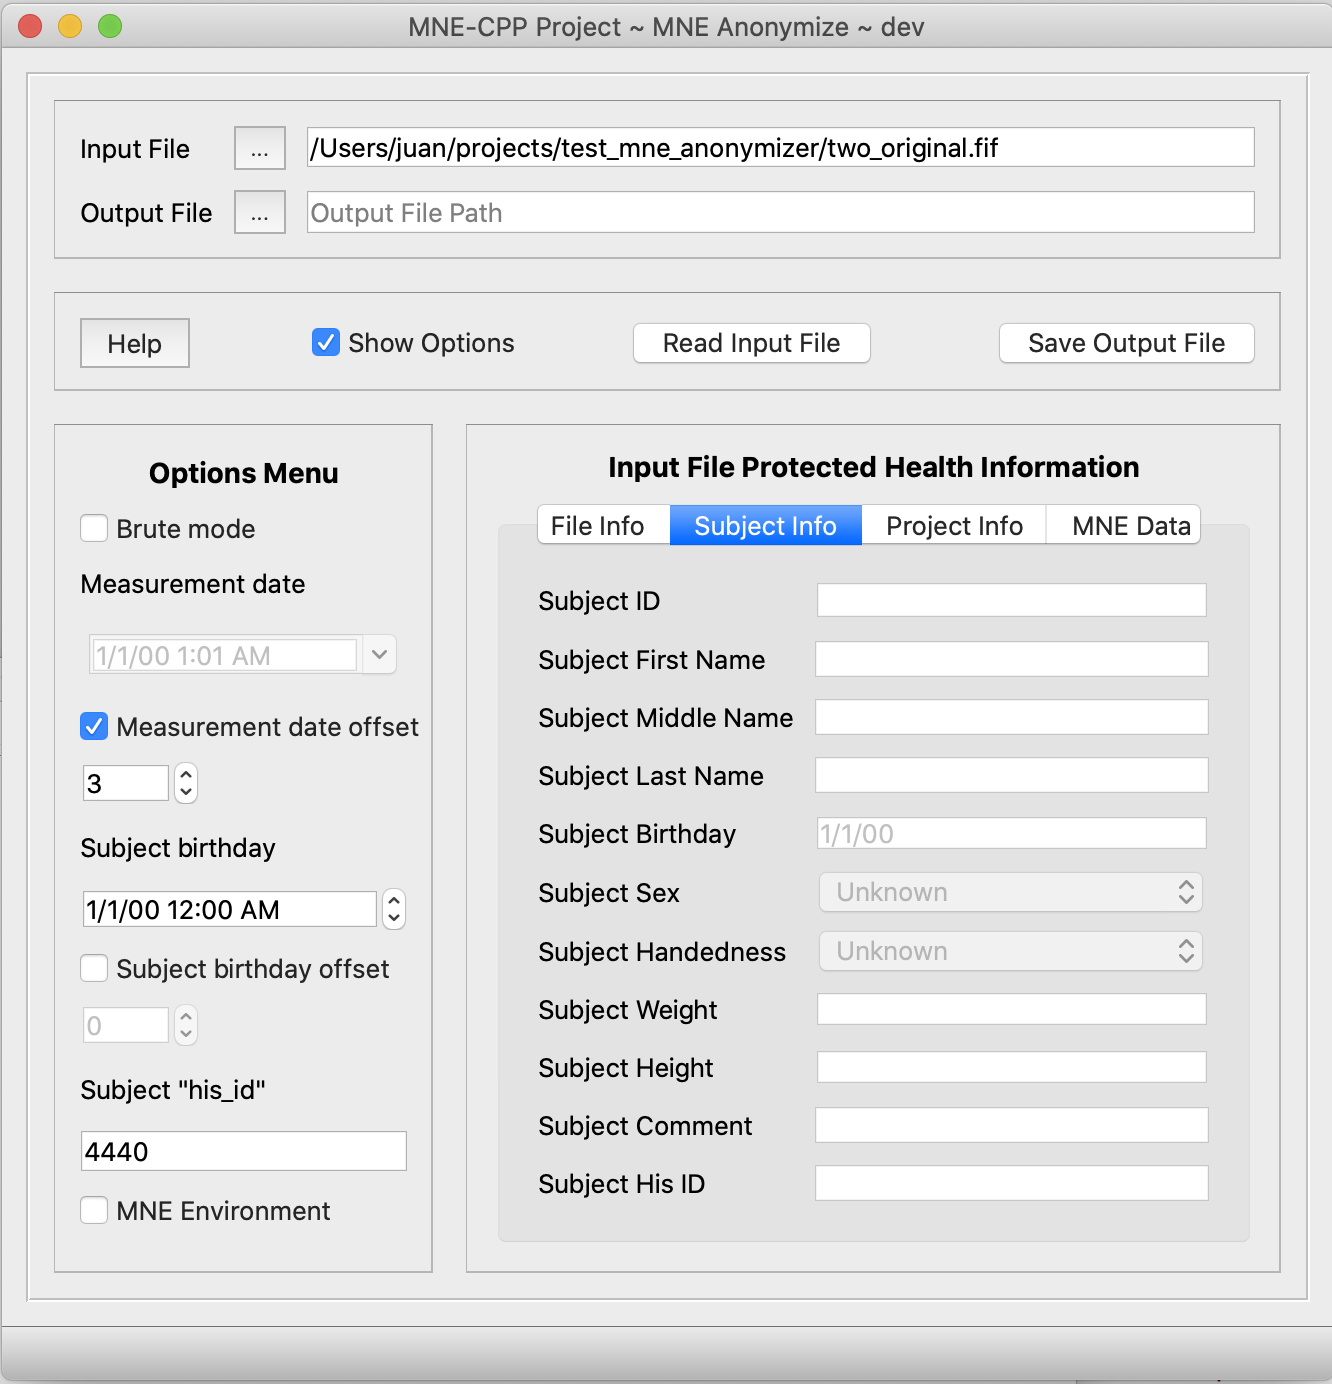The image size is (1332, 1384).
Task: Click the Save Output File button
Action: coord(1126,343)
